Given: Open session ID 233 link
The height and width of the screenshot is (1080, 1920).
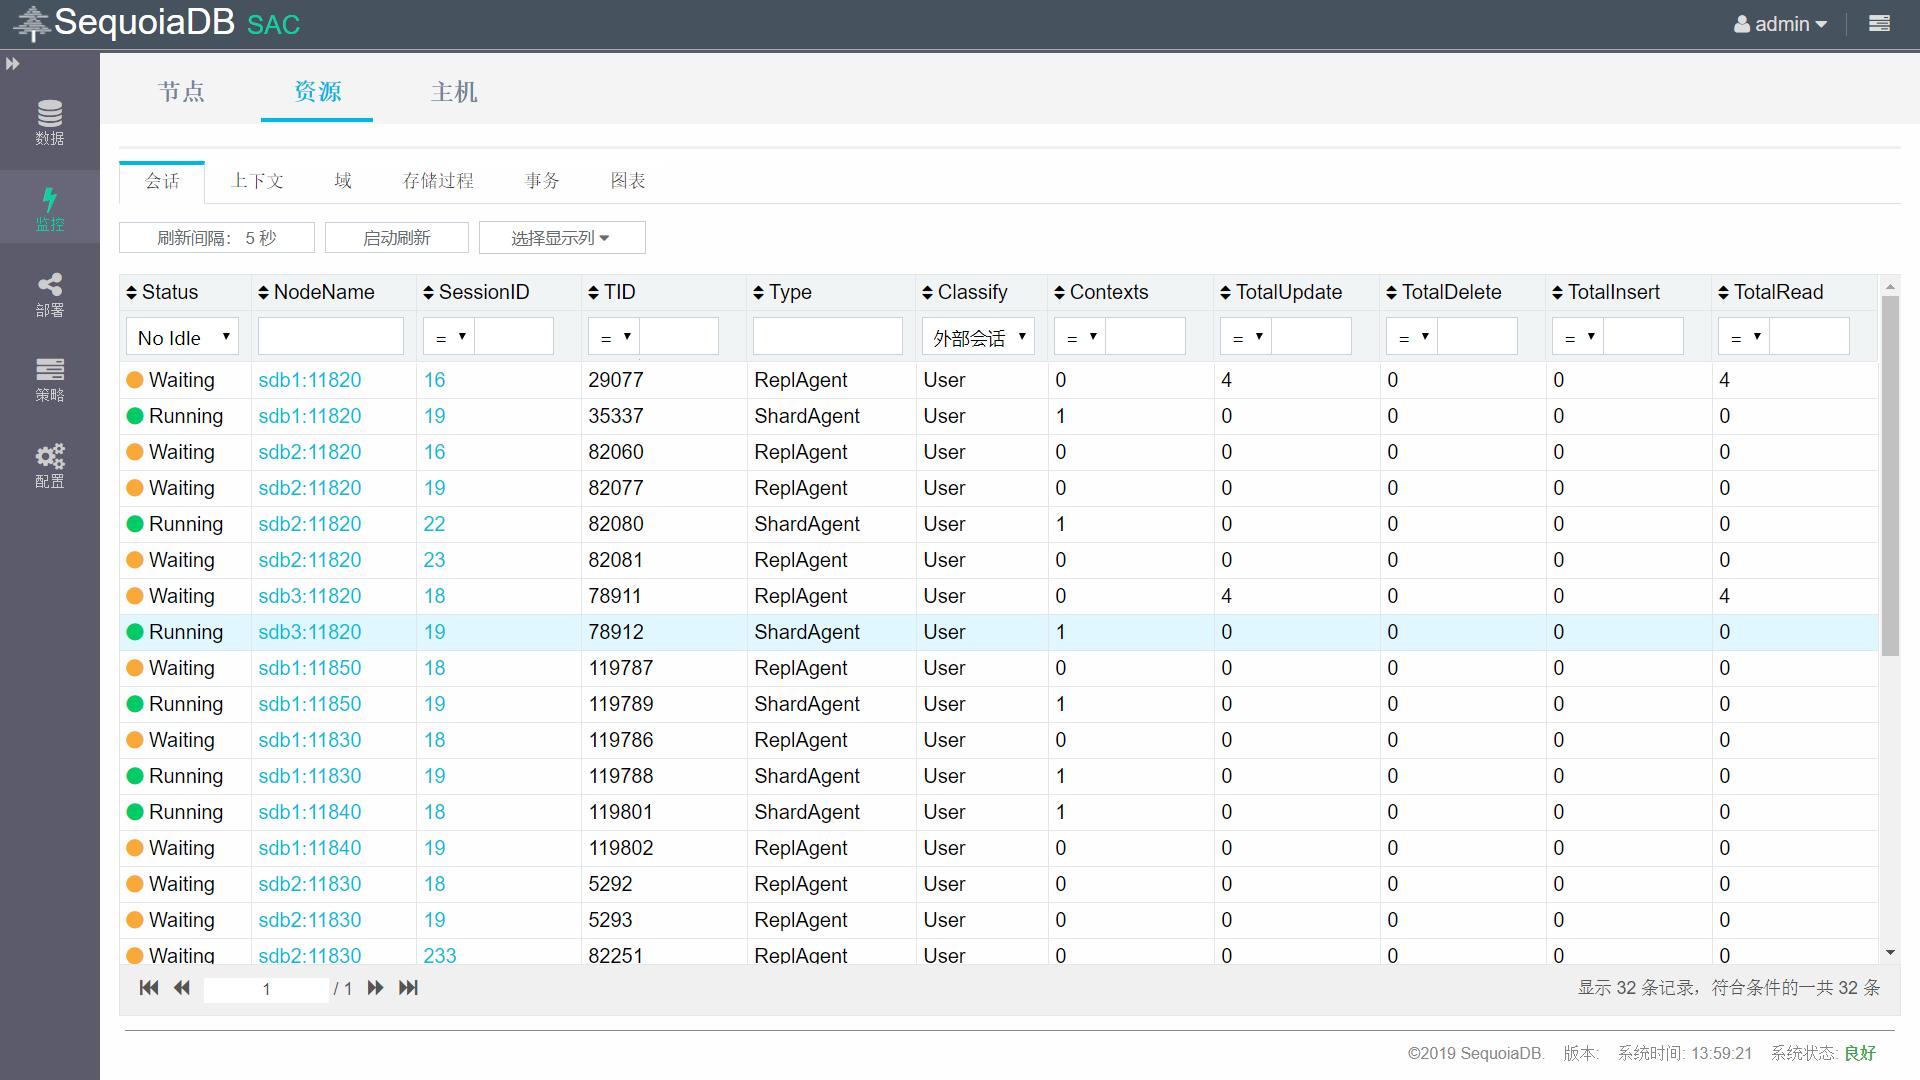Looking at the screenshot, I should tap(440, 955).
